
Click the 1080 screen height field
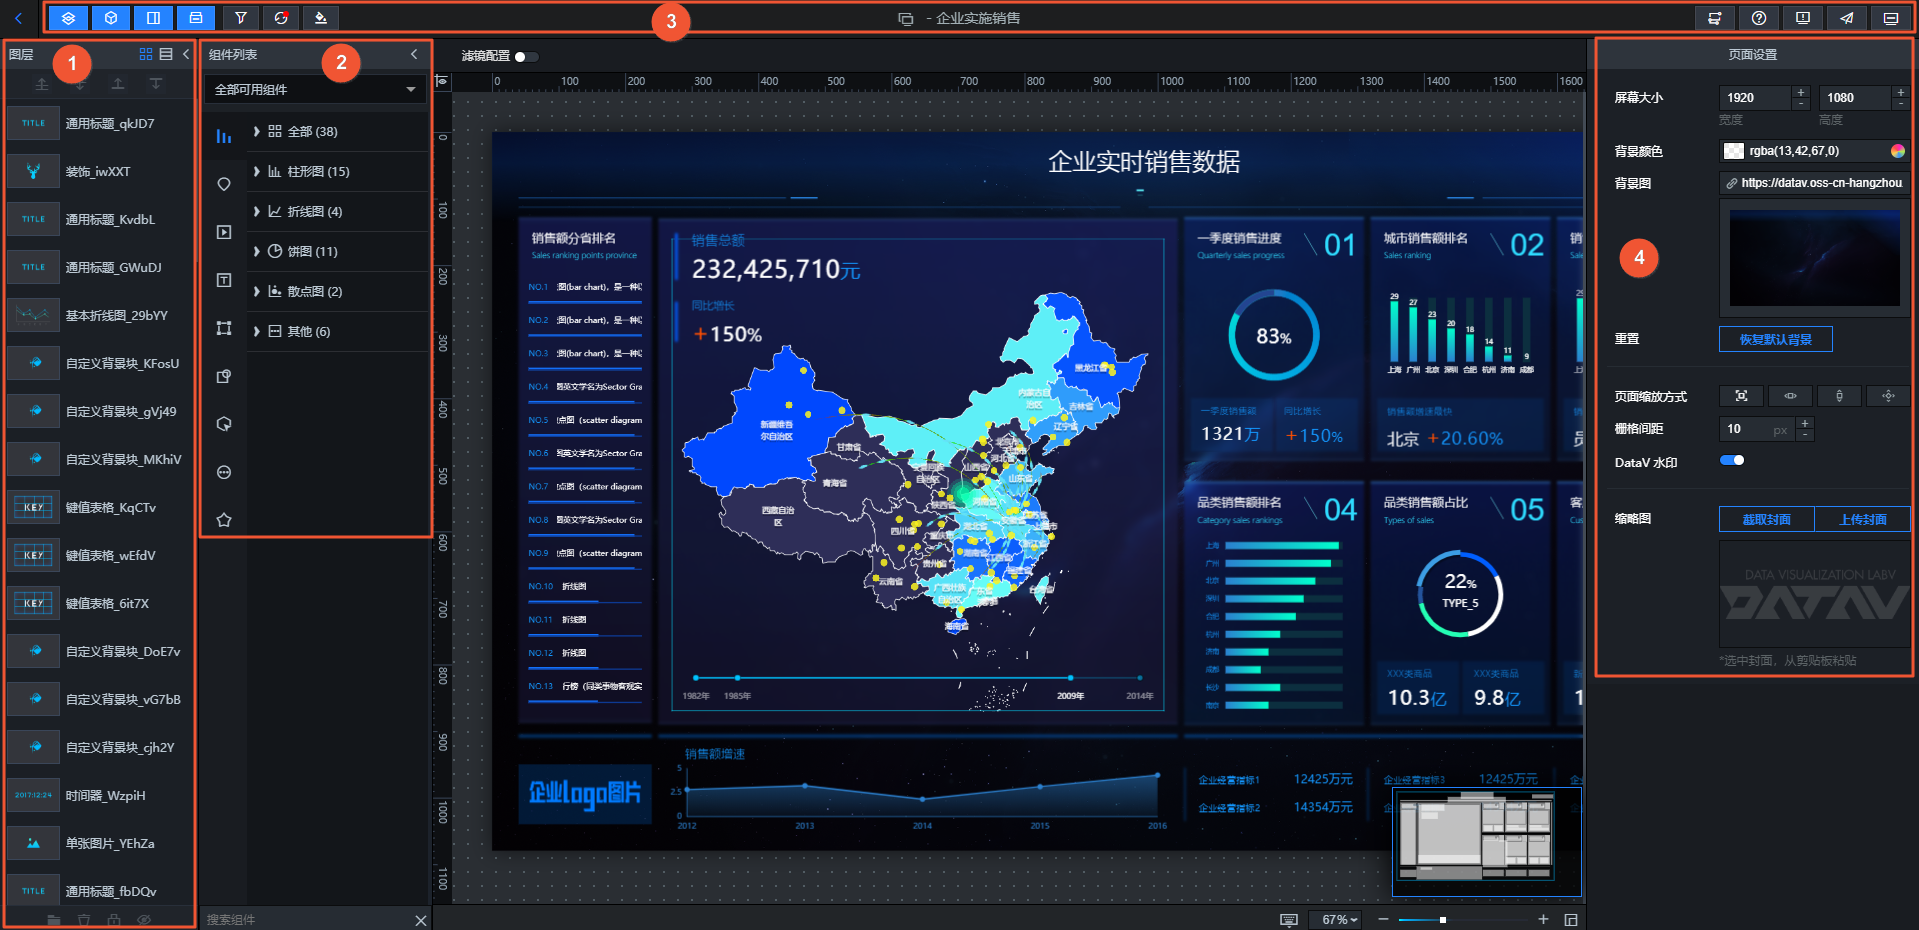(1855, 97)
